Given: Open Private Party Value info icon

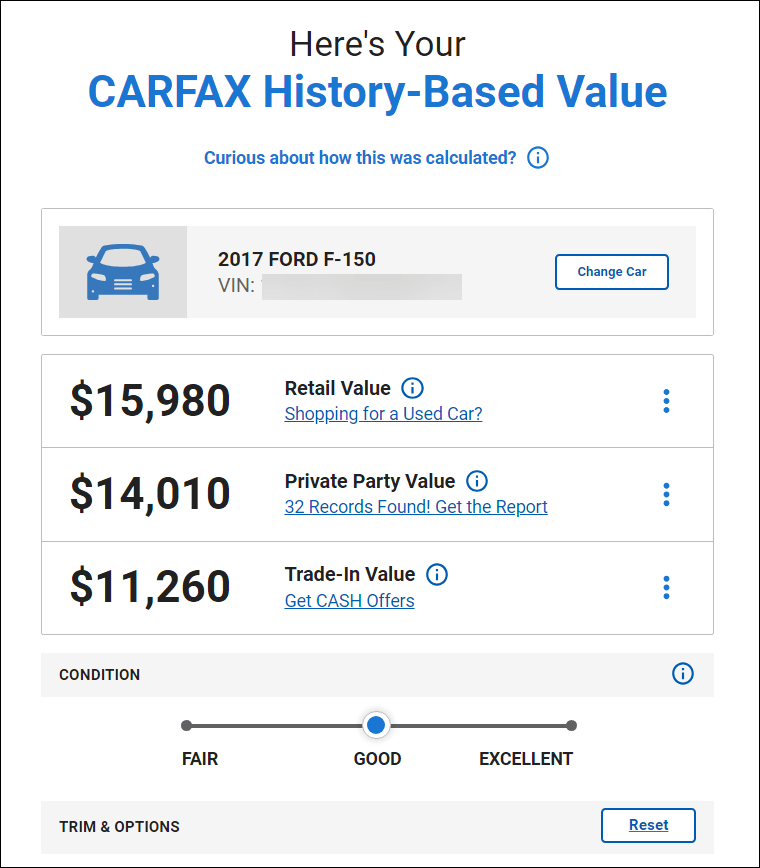Looking at the screenshot, I should point(477,481).
